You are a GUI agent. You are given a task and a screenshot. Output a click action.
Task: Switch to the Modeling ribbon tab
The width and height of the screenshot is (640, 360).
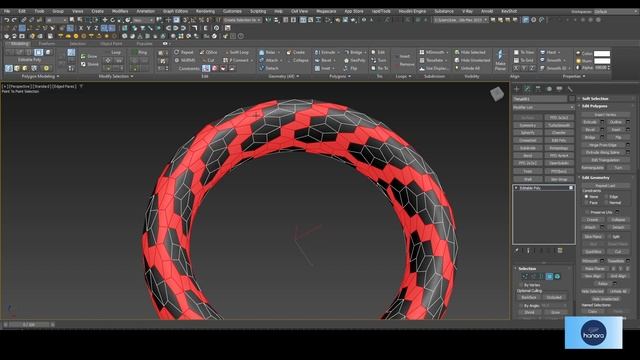20,44
